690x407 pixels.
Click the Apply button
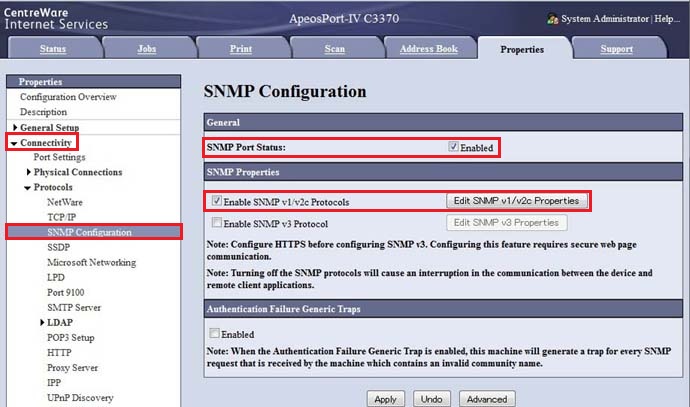(x=386, y=398)
